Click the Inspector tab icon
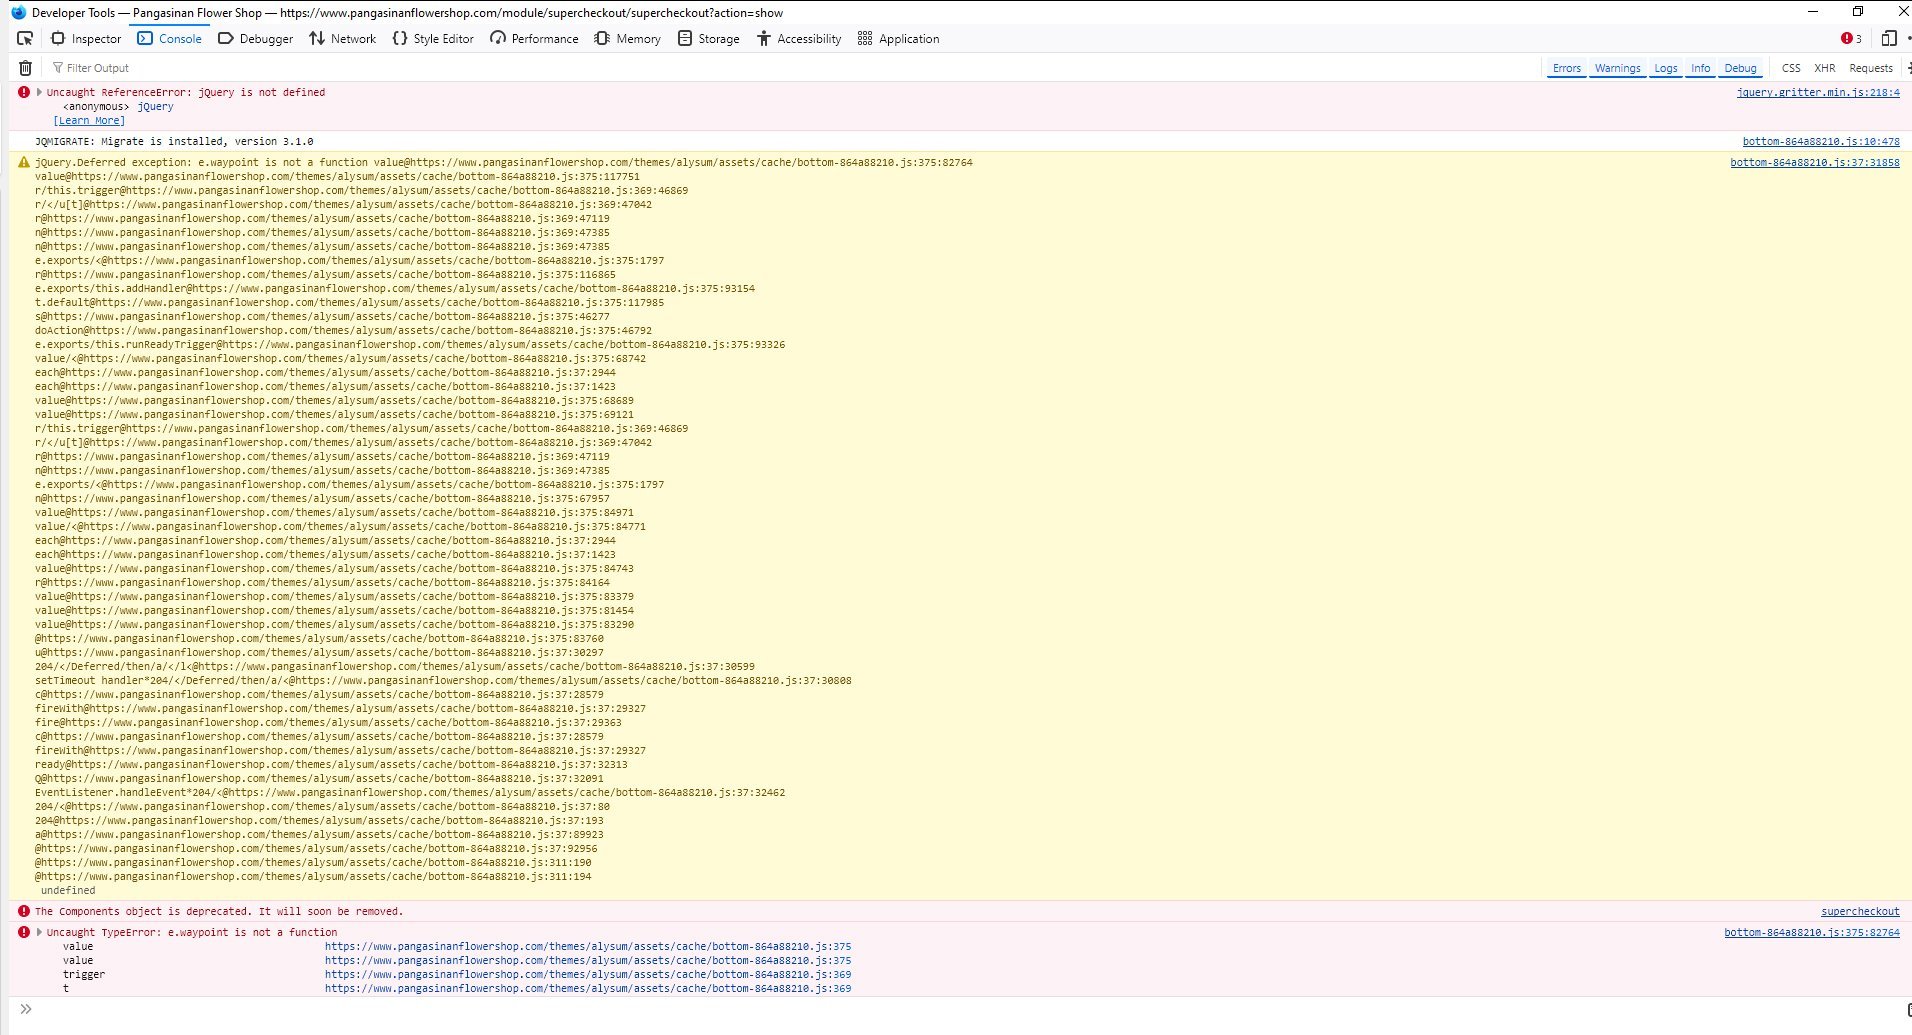The image size is (1912, 1035). 58,38
